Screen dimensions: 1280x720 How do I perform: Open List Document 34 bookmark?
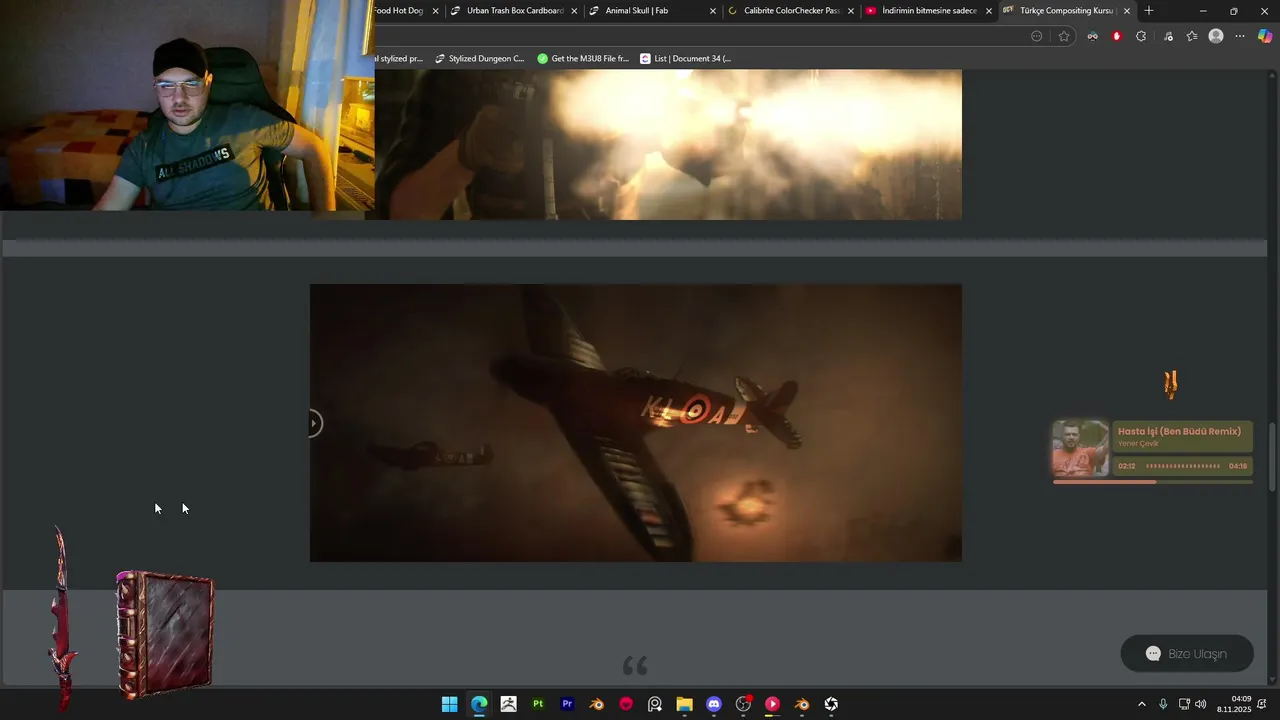tap(686, 59)
